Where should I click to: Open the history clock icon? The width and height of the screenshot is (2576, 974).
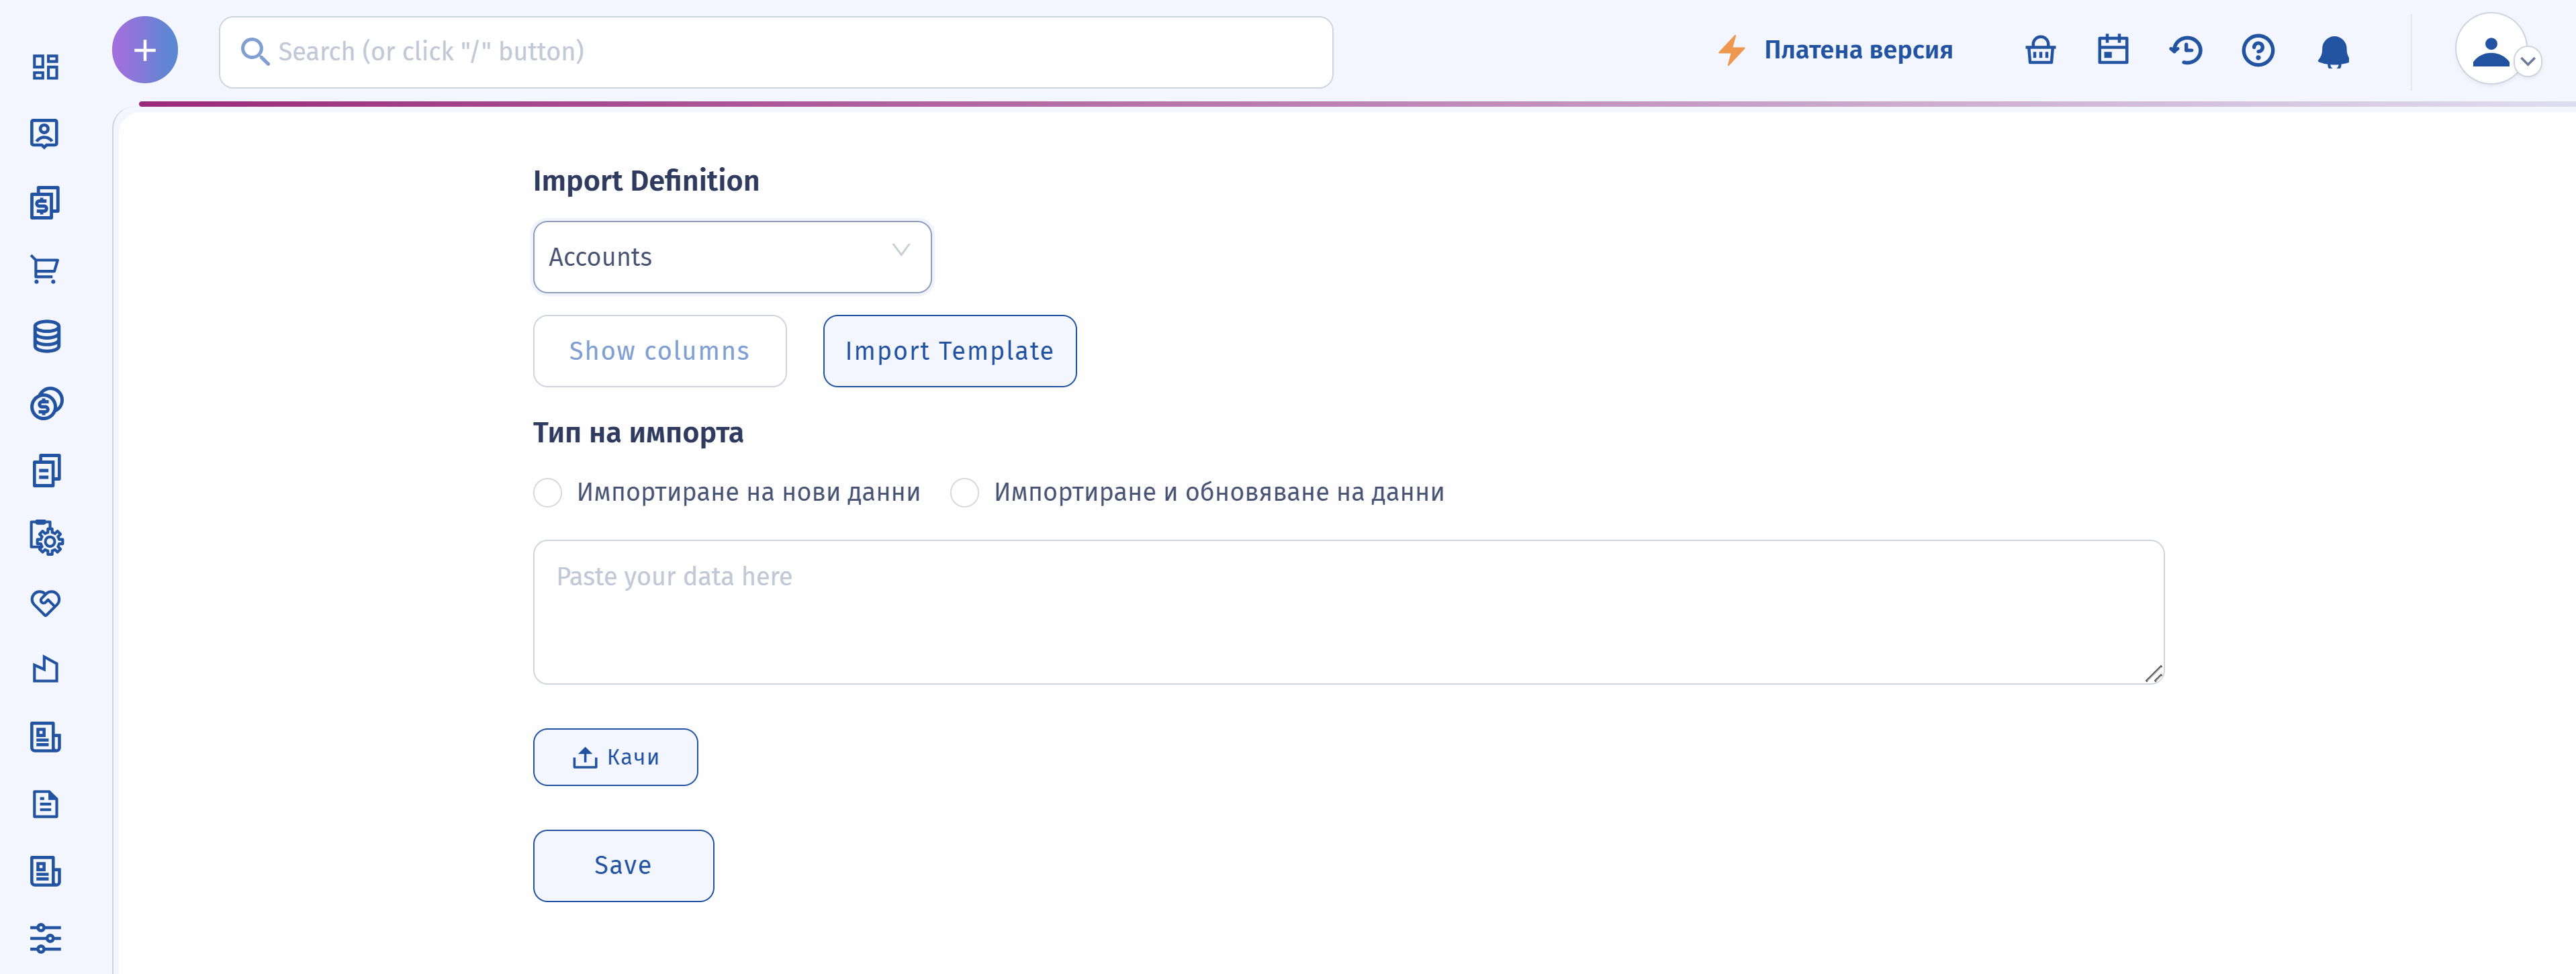tap(2186, 50)
